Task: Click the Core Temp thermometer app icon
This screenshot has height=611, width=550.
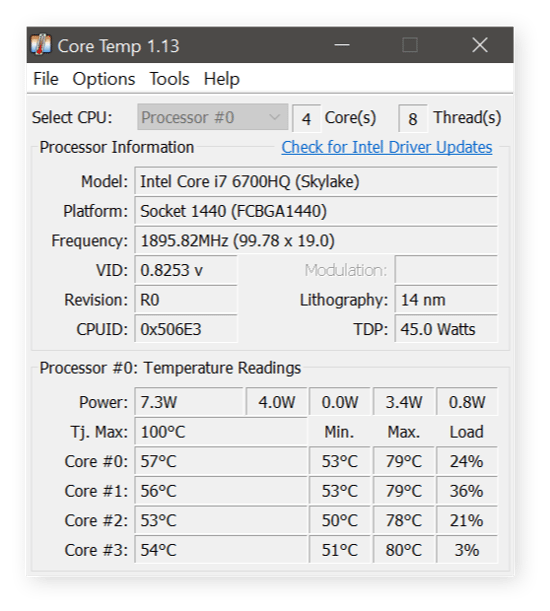Action: tap(41, 45)
